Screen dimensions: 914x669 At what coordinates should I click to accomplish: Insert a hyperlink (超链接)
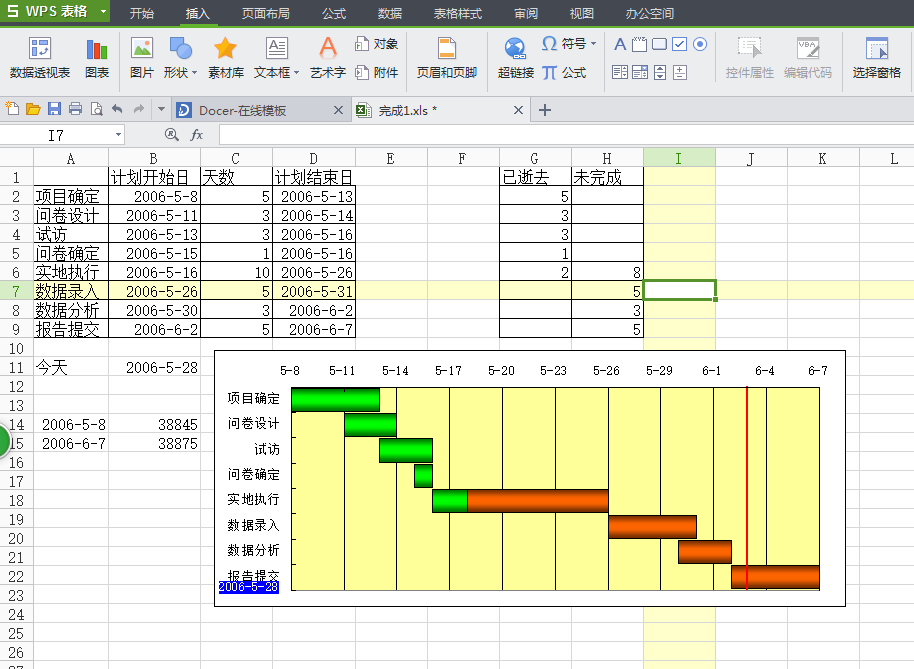tap(516, 58)
